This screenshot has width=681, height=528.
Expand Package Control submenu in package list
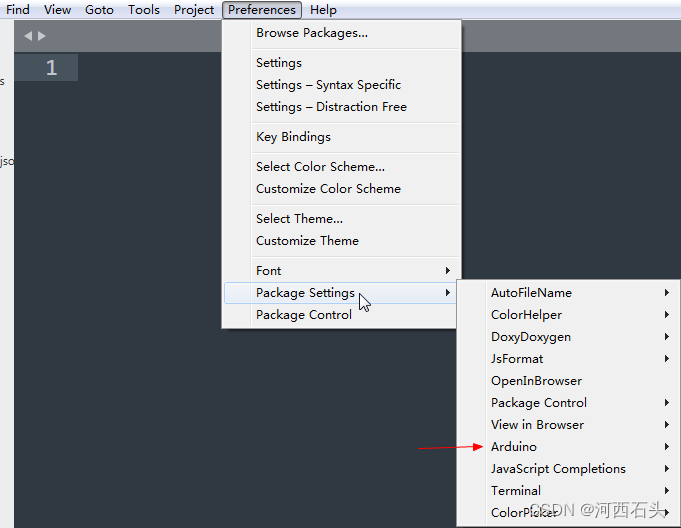pyautogui.click(x=569, y=403)
